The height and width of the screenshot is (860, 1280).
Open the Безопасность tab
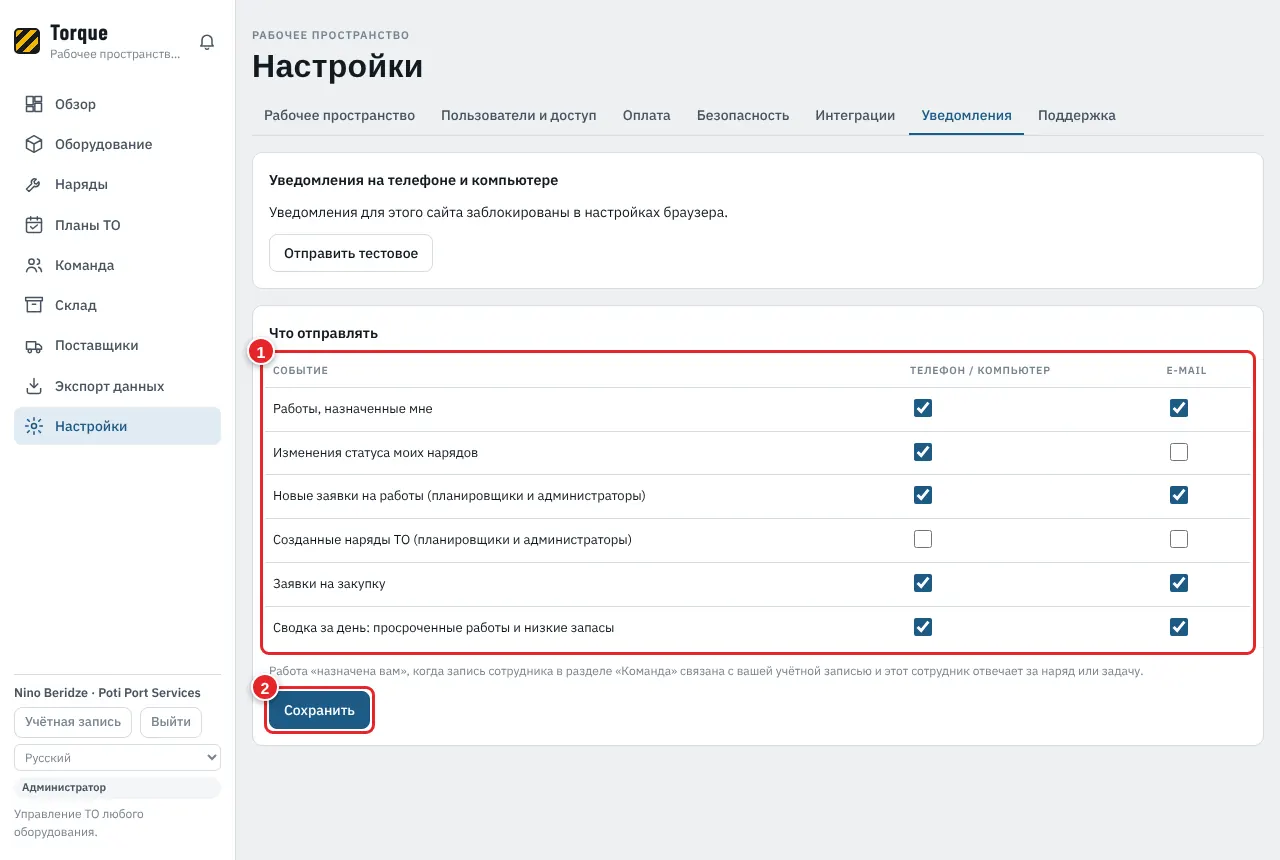point(743,115)
